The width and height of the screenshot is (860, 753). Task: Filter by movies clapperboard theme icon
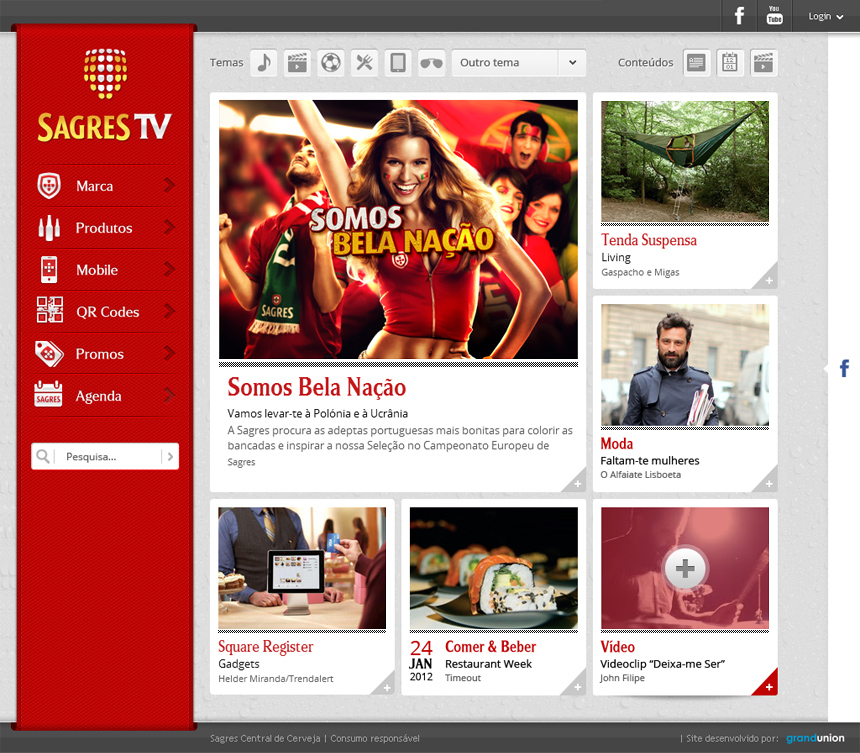click(297, 63)
